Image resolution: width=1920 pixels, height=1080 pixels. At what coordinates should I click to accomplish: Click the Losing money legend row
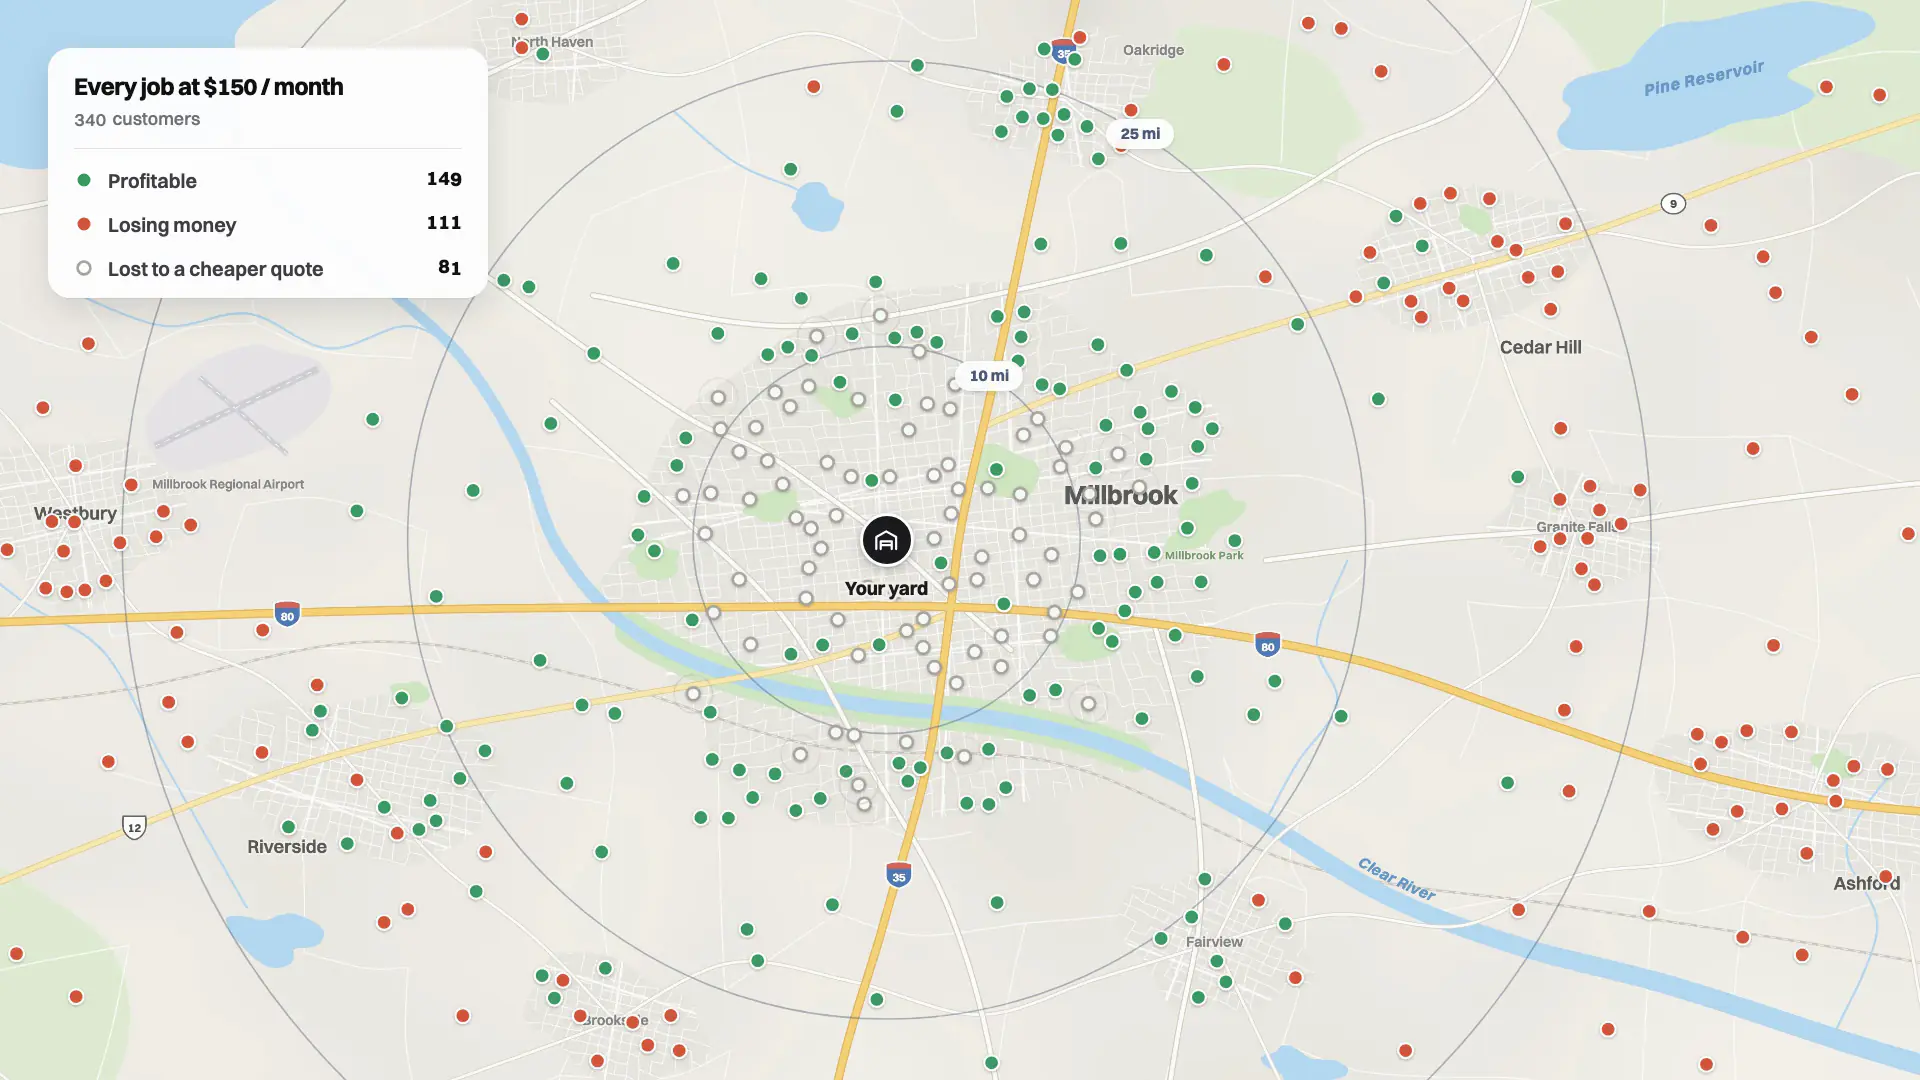coord(268,224)
